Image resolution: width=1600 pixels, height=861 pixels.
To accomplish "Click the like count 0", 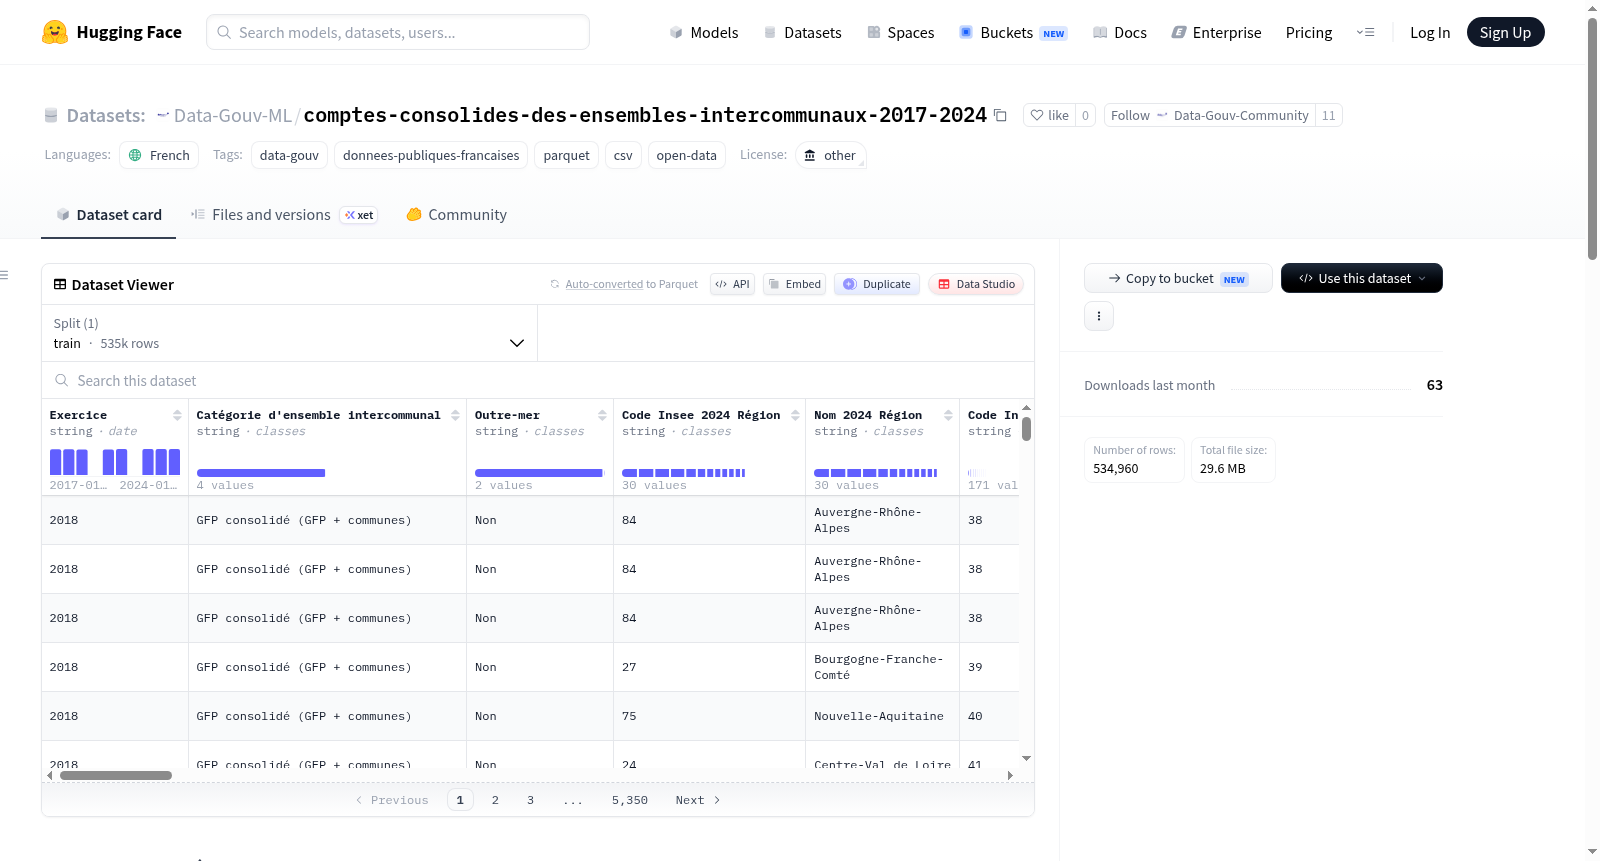I will coord(1085,115).
